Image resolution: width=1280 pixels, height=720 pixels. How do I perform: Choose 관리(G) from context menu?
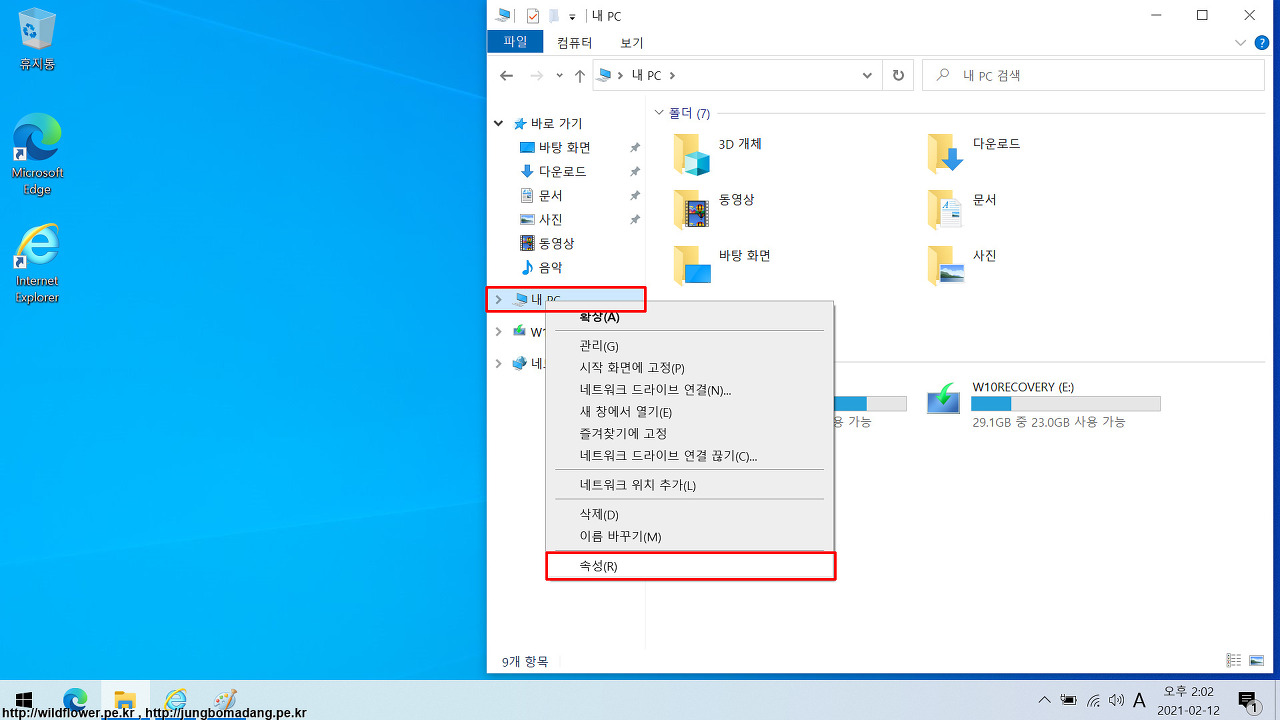(x=689, y=346)
